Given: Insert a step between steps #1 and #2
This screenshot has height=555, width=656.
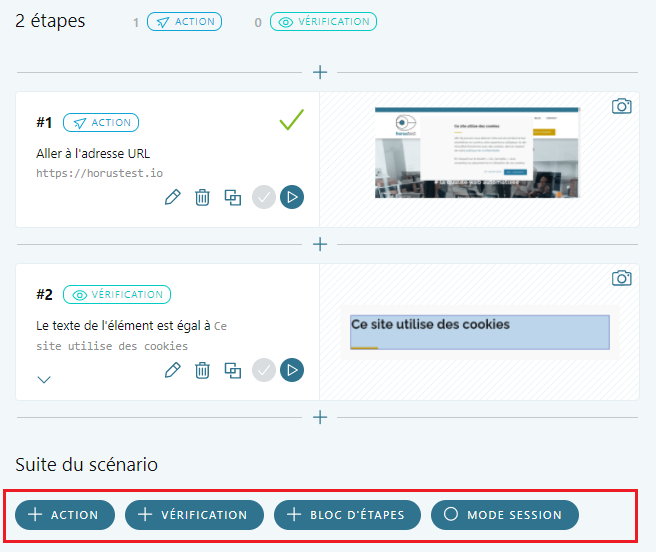Looking at the screenshot, I should [x=320, y=244].
